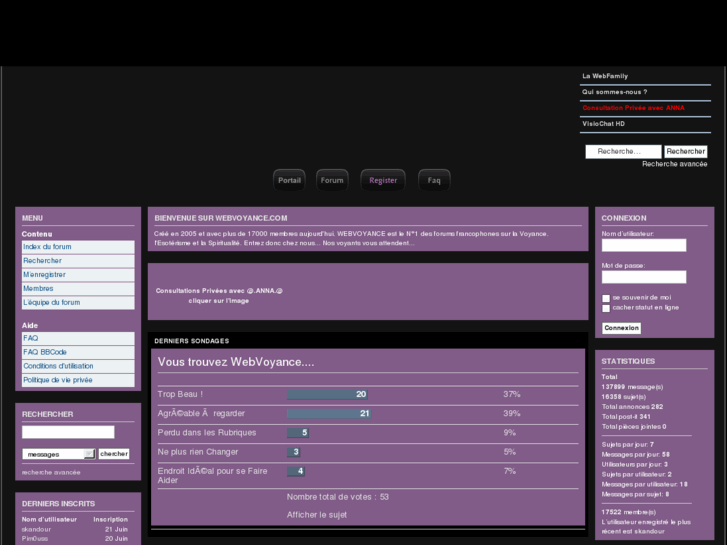Image resolution: width=727 pixels, height=545 pixels.
Task: Click the Endroit Idéal pour se Faire Aider bar
Action: (x=296, y=471)
